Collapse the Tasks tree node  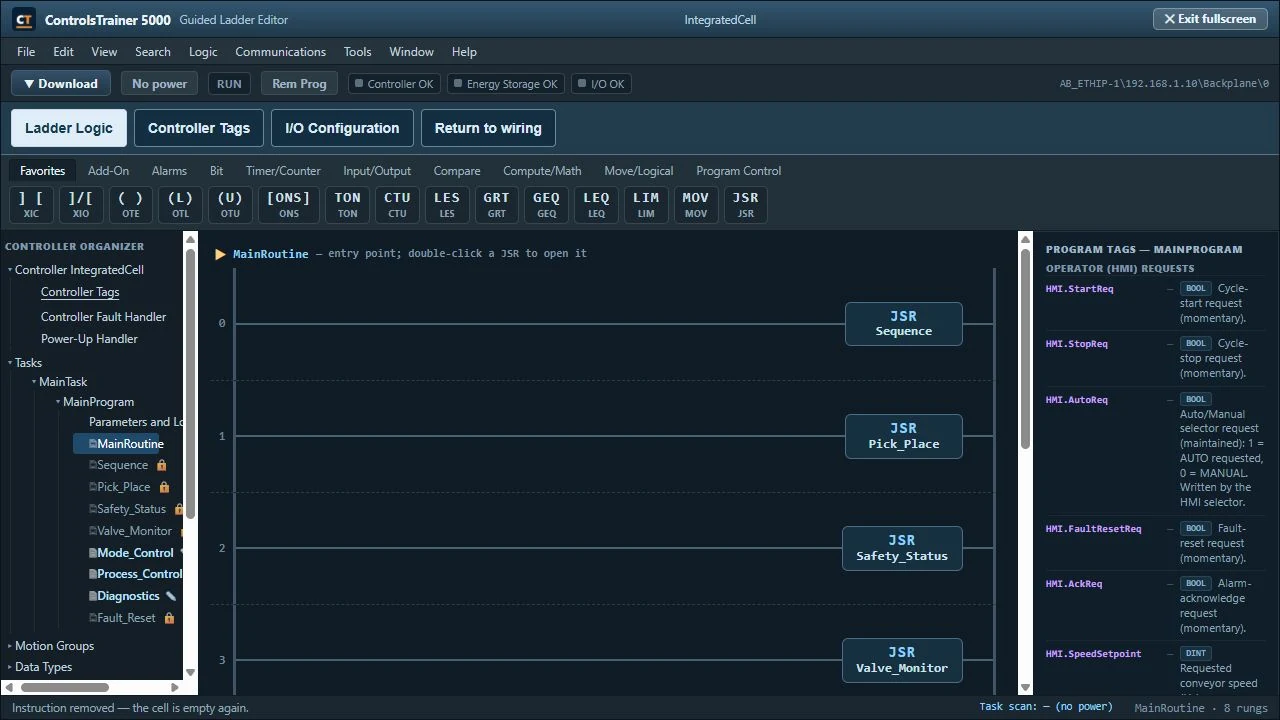[10, 363]
